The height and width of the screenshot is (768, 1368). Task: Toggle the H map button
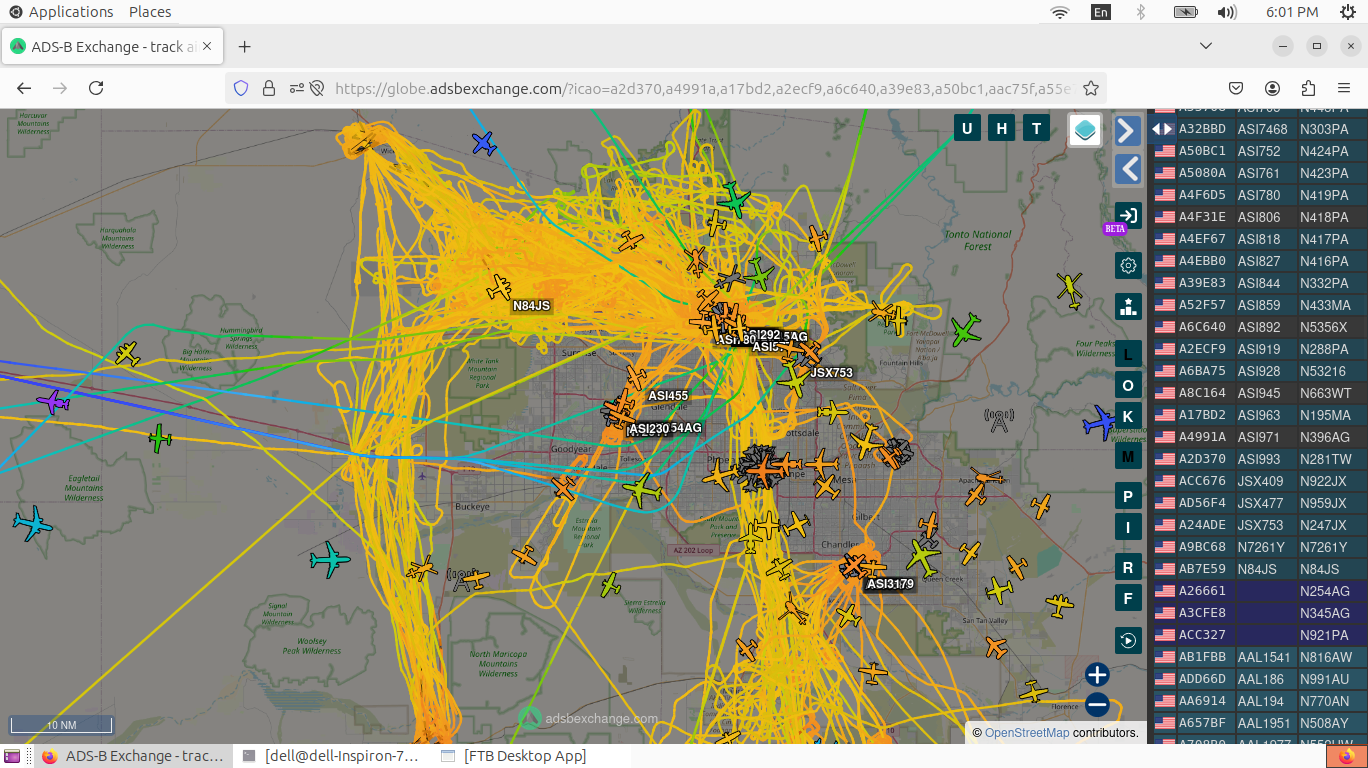coord(1002,128)
